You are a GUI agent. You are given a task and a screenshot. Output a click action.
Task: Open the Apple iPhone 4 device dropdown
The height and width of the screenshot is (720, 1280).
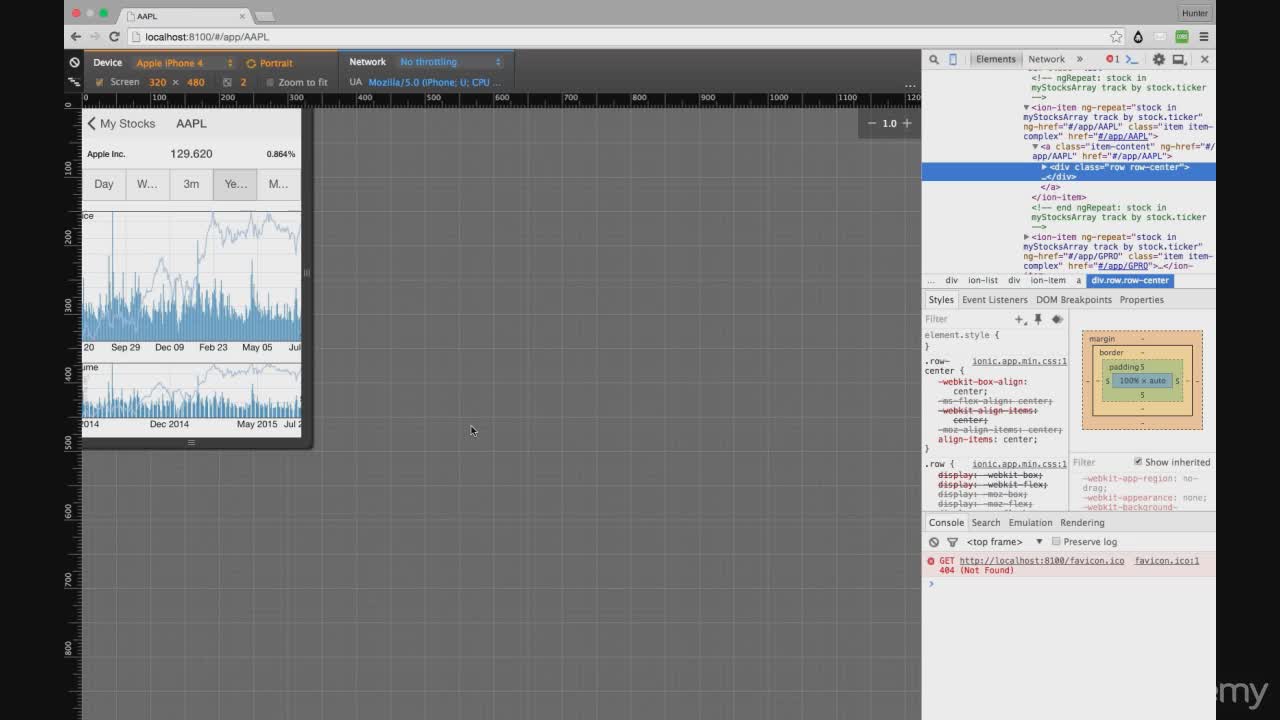(x=184, y=63)
